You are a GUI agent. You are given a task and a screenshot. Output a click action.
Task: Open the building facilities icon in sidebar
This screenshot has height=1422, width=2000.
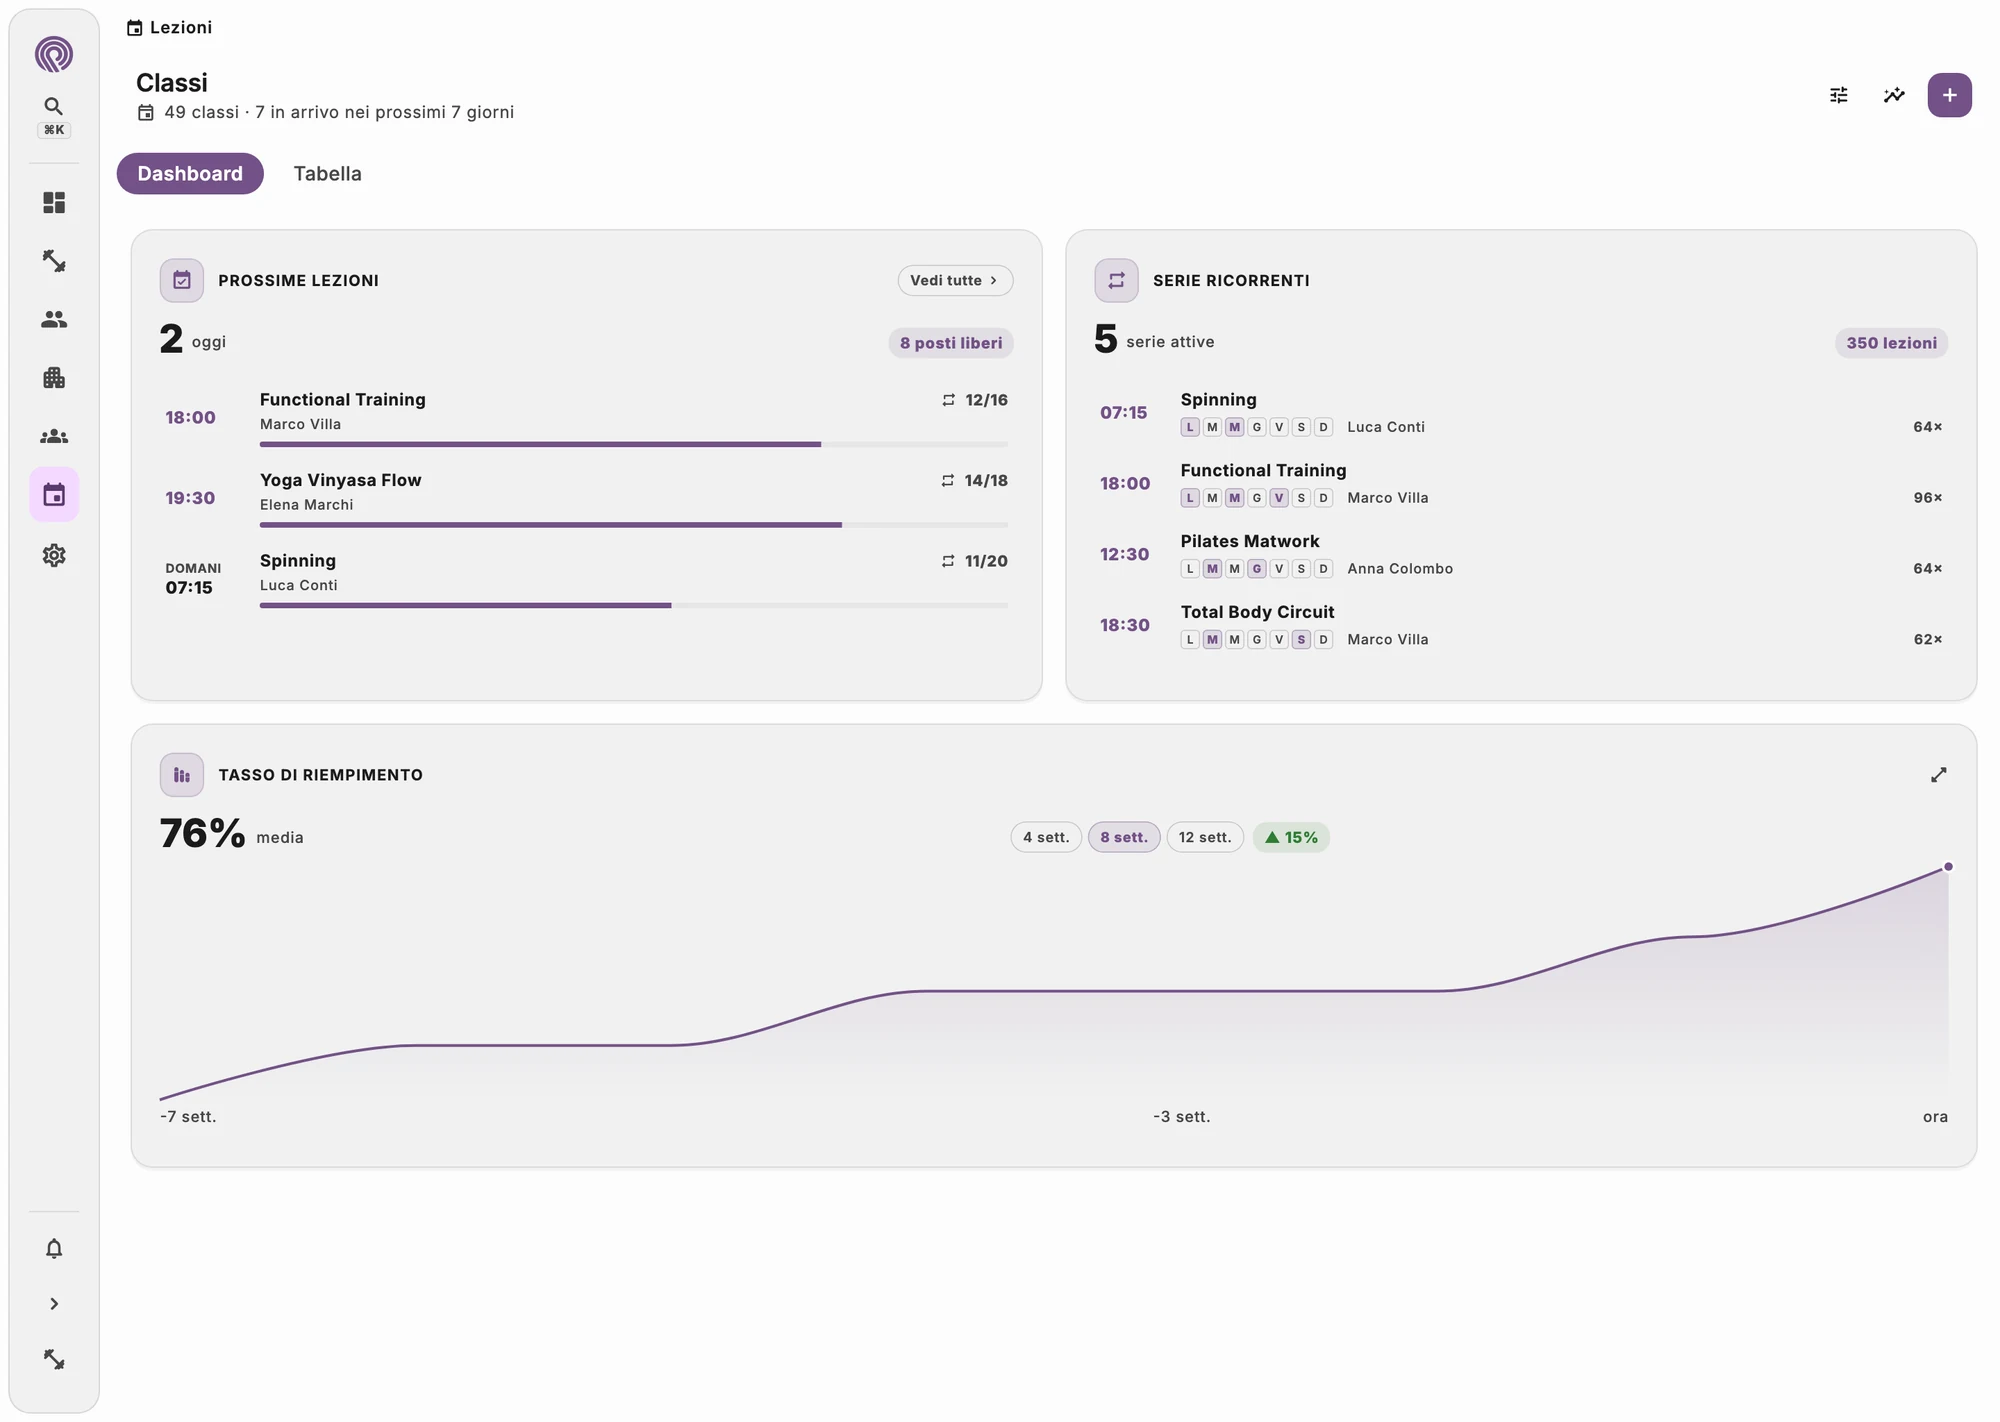54,378
